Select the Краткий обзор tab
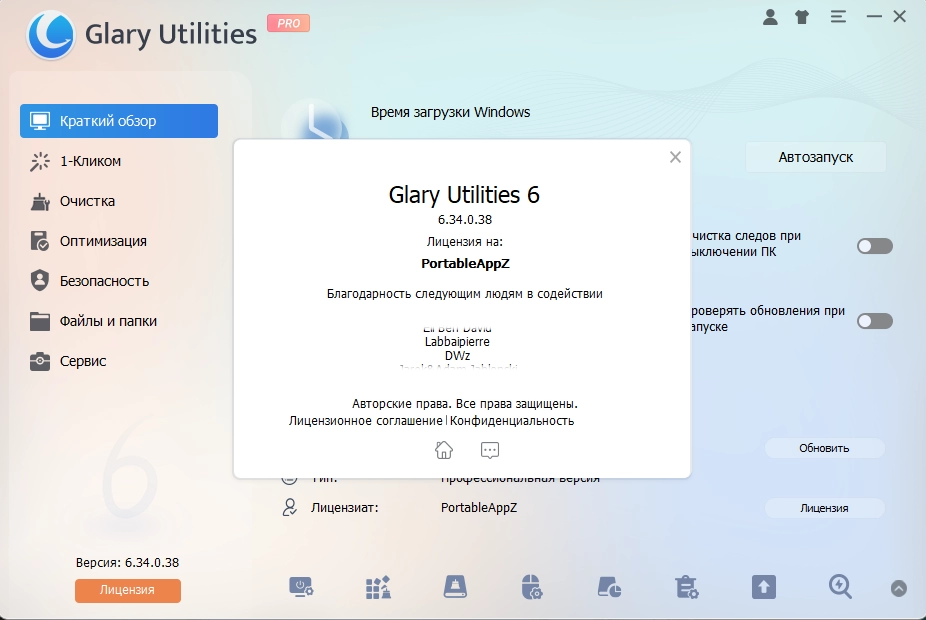This screenshot has width=926, height=620. point(119,121)
